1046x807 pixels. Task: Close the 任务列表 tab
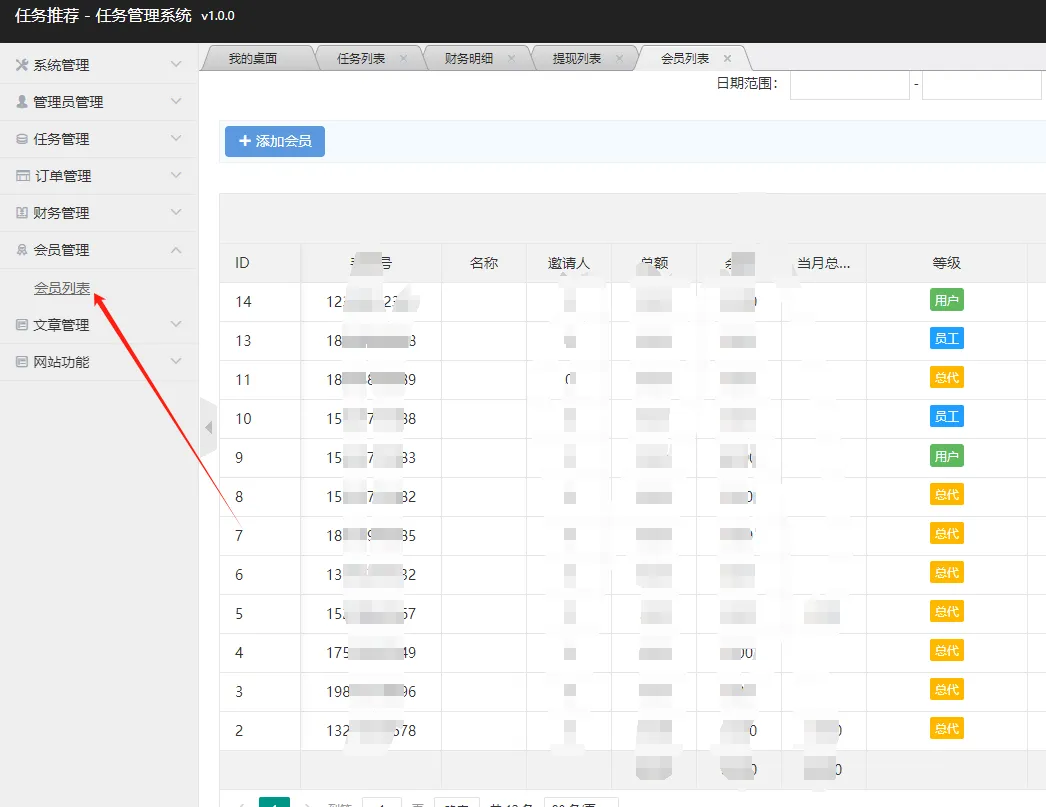(404, 59)
